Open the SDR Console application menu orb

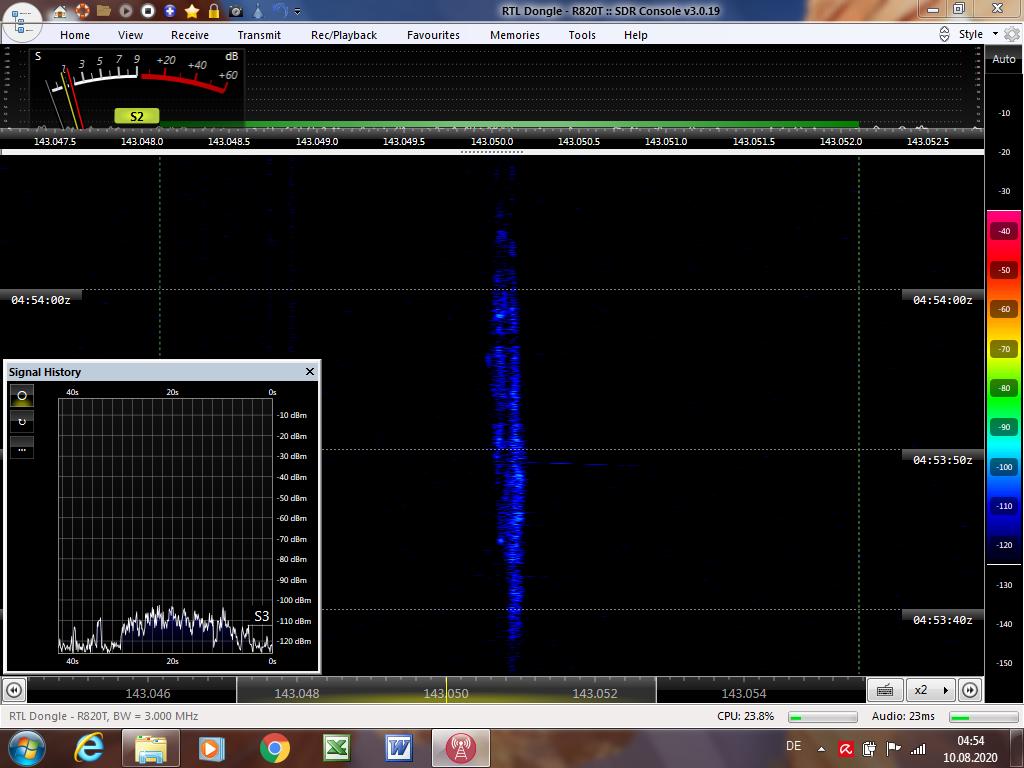[x=22, y=22]
